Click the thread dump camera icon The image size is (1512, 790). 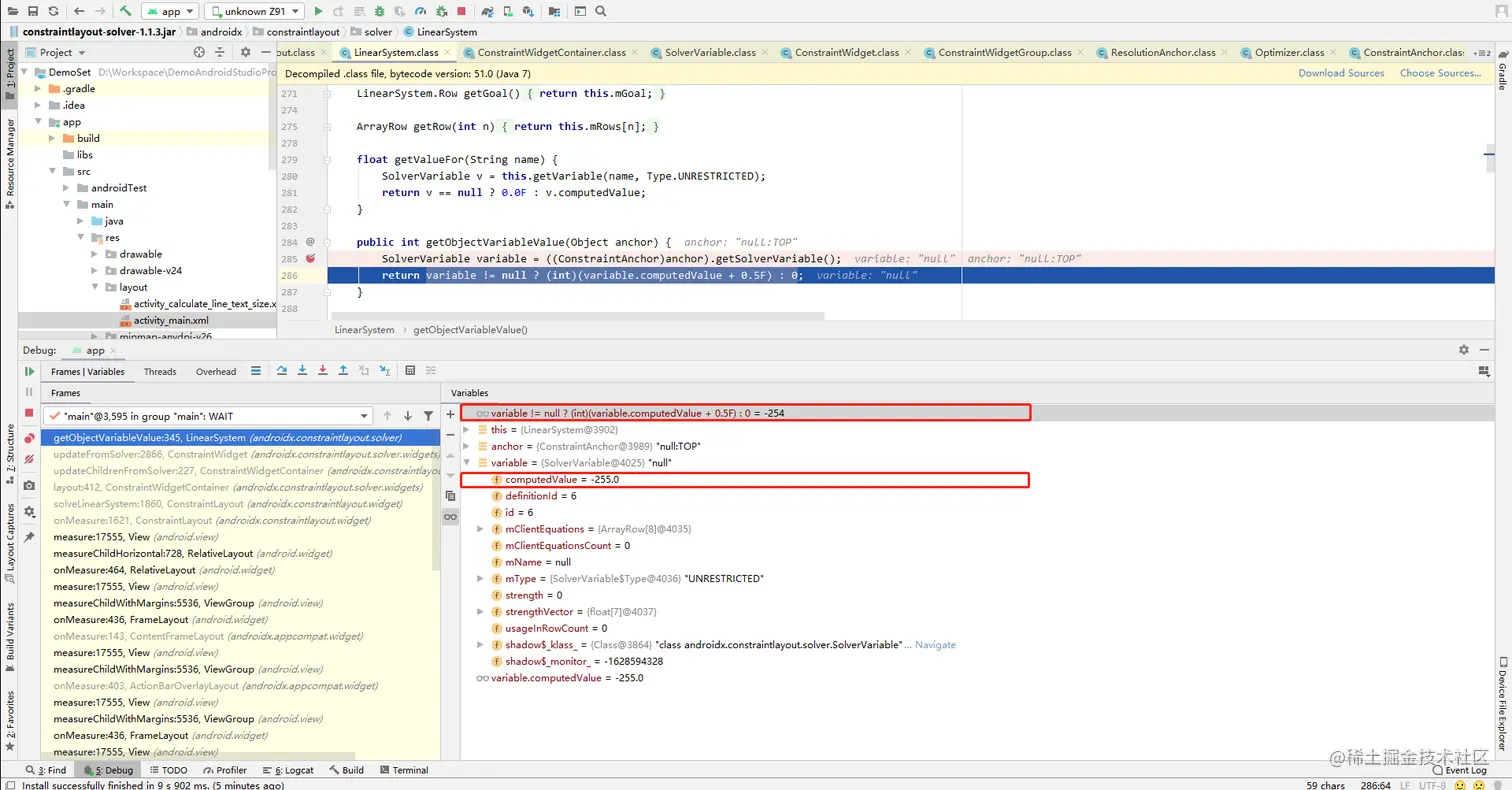click(29, 485)
